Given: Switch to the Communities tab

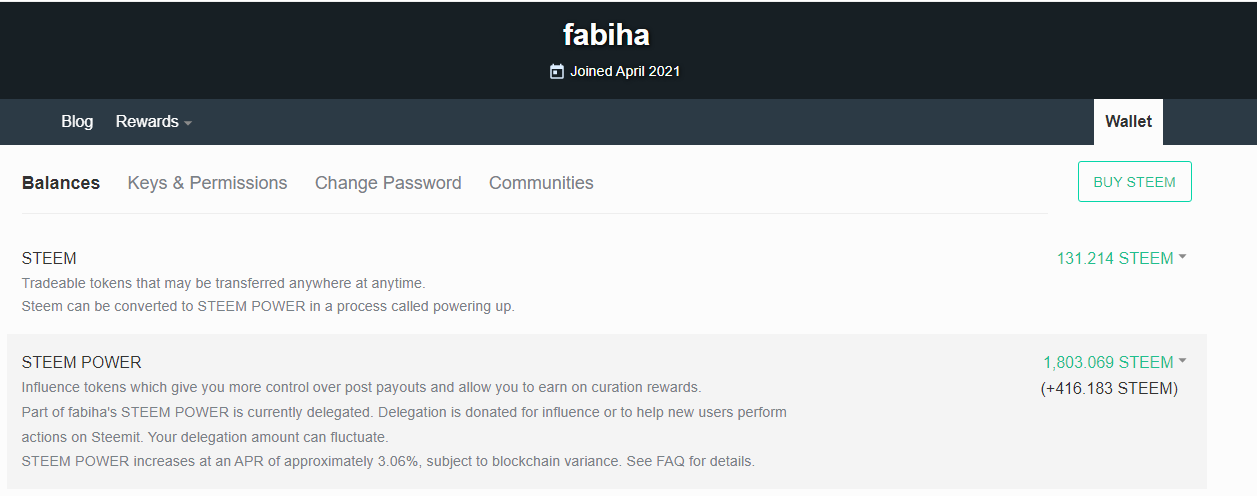Looking at the screenshot, I should pyautogui.click(x=541, y=183).
